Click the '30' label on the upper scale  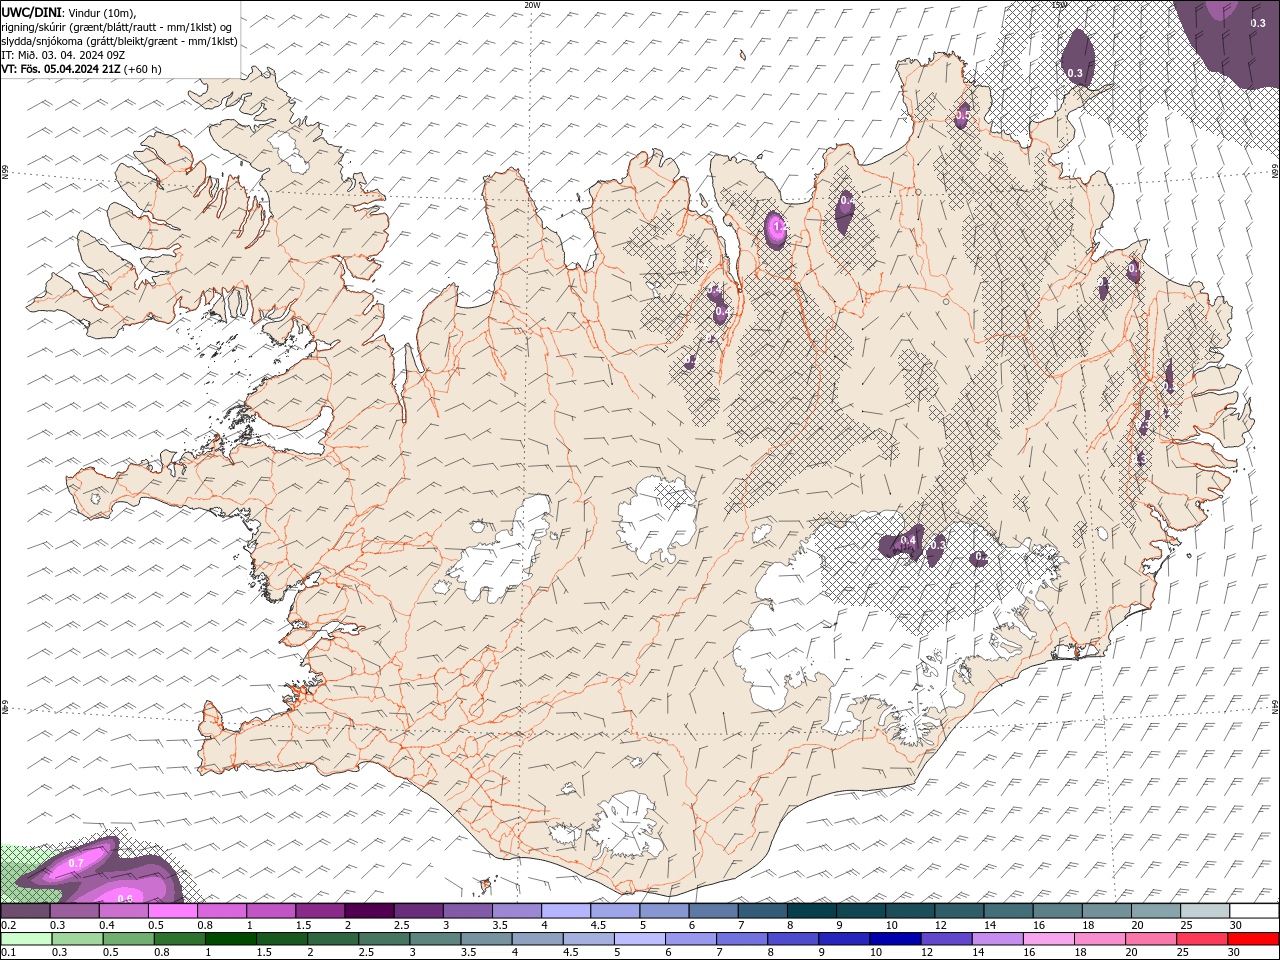point(1236,925)
